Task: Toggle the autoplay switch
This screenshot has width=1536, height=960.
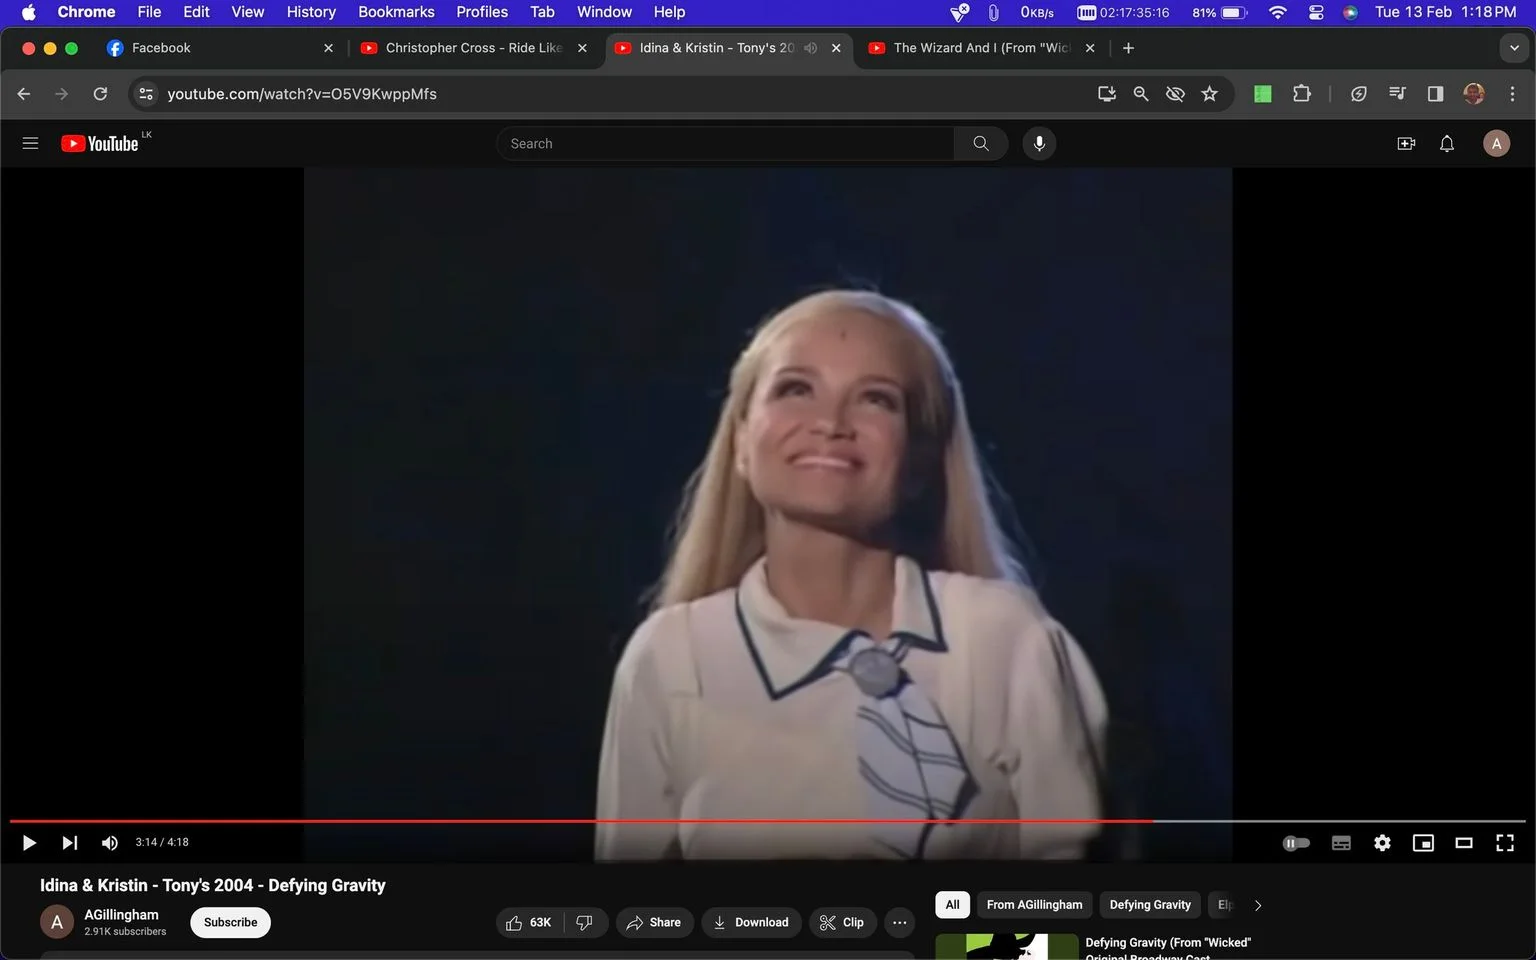Action: click(1296, 843)
